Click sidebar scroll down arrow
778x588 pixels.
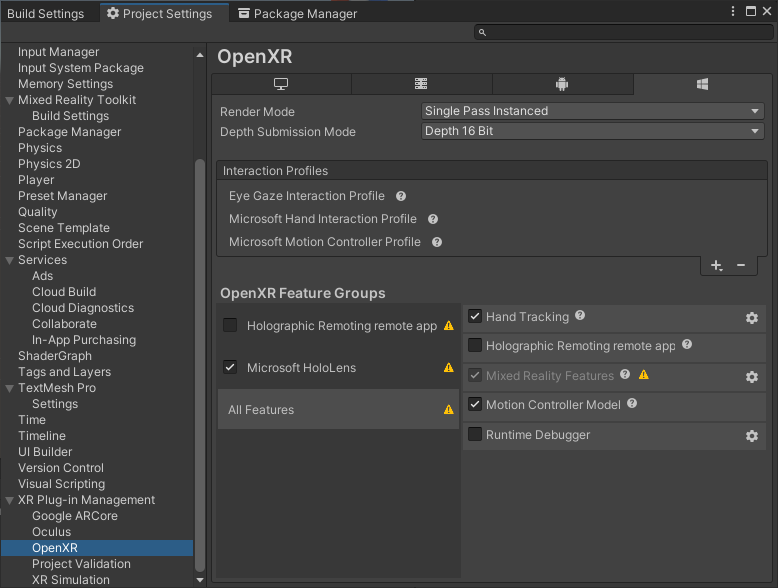pyautogui.click(x=200, y=580)
